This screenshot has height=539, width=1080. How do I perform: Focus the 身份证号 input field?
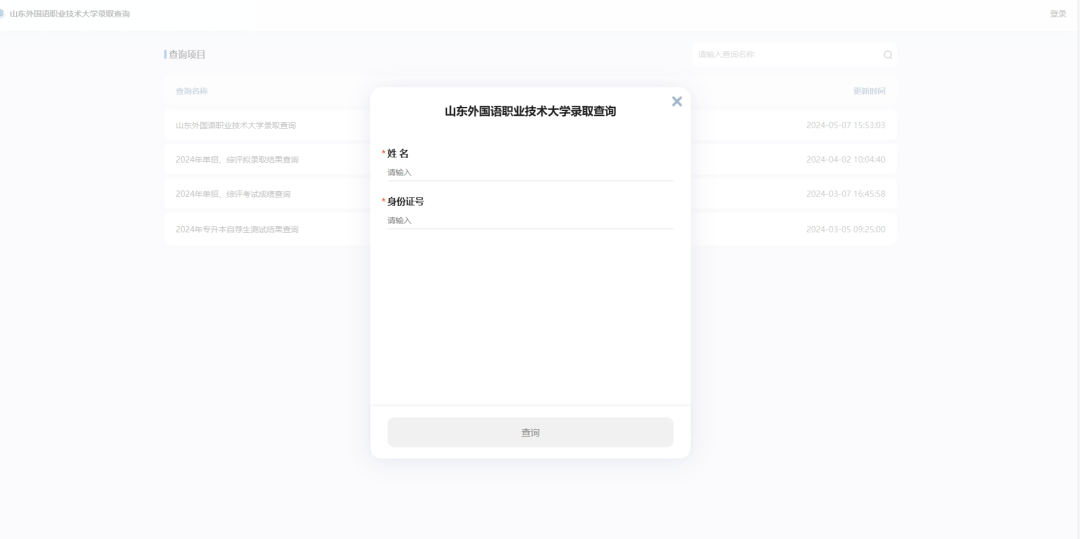coord(530,220)
